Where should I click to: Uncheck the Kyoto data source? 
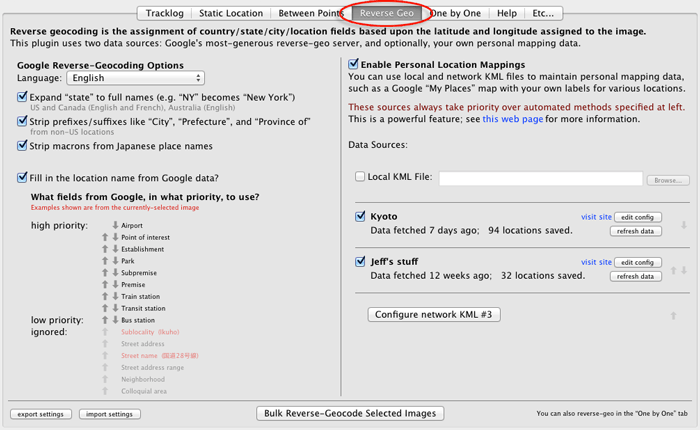click(x=360, y=216)
